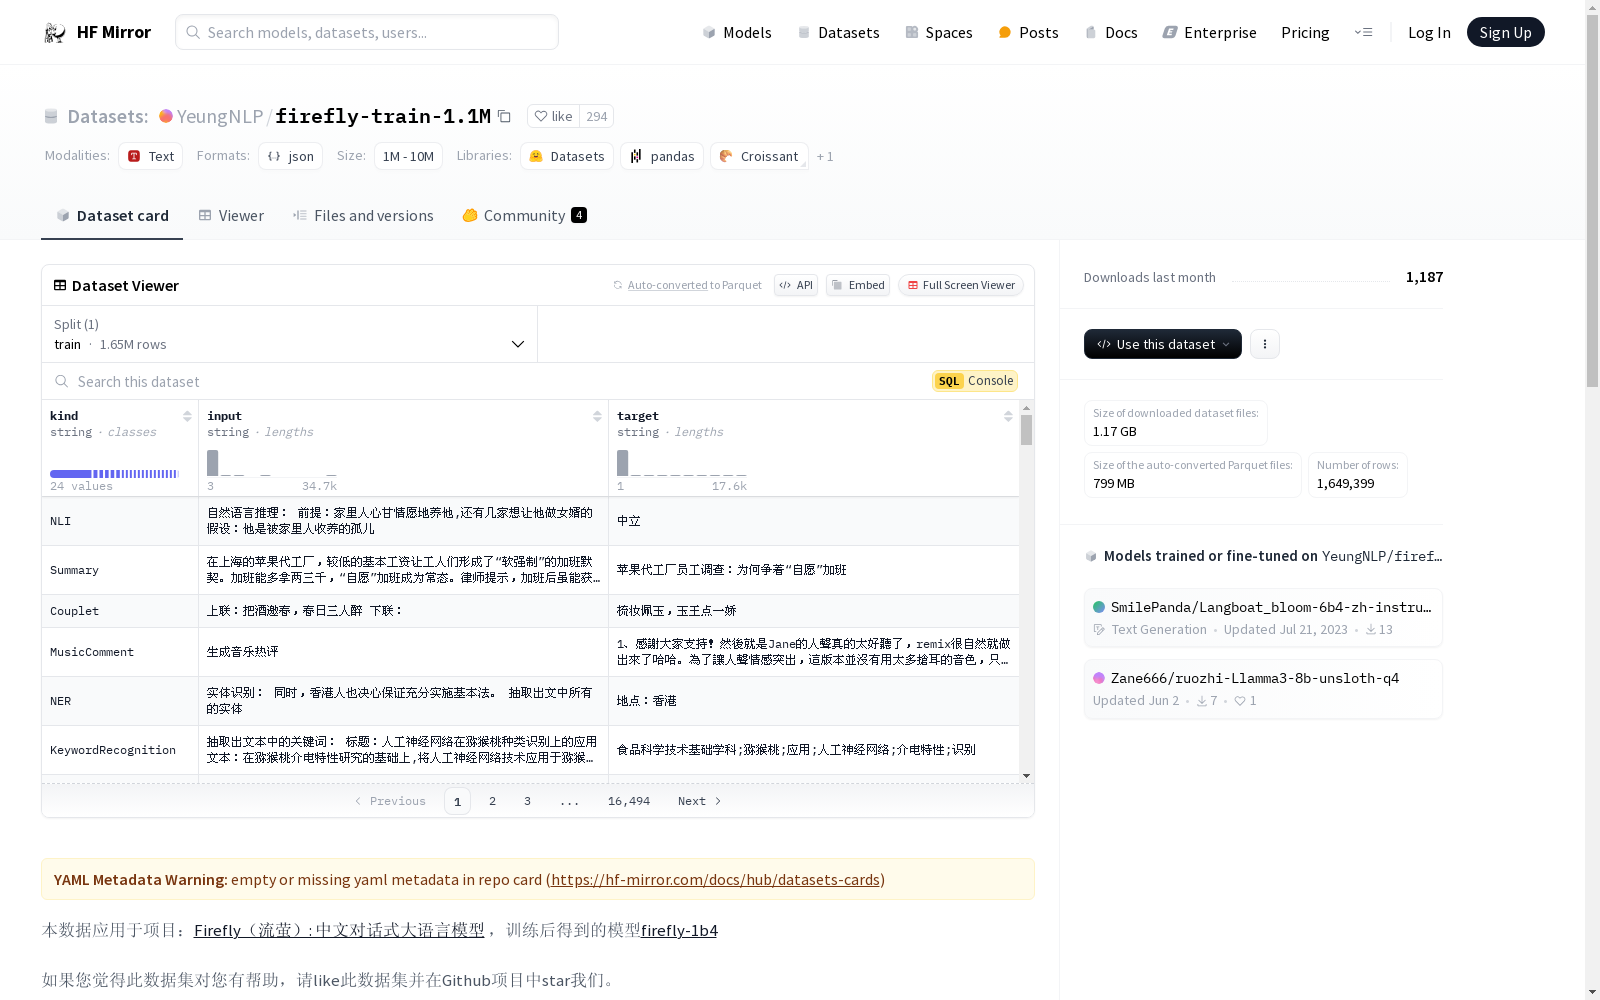1600x1000 pixels.
Task: Click the HF Mirror logo icon
Action: (x=55, y=33)
